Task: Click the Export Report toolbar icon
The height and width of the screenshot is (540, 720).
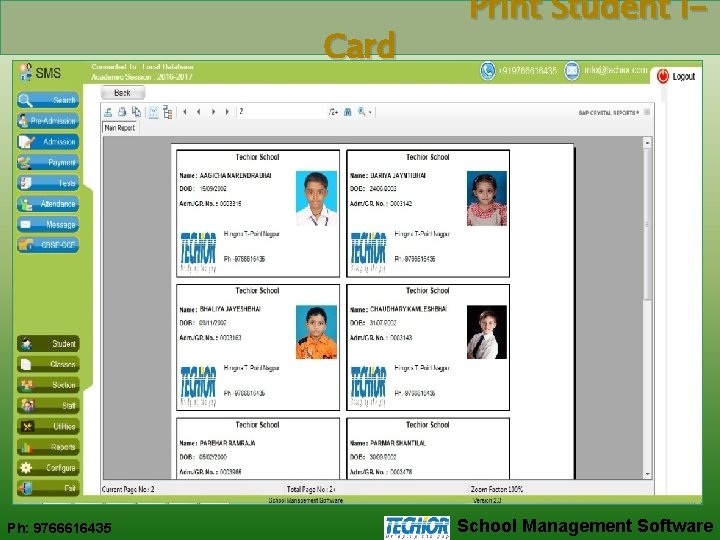Action: 108,112
